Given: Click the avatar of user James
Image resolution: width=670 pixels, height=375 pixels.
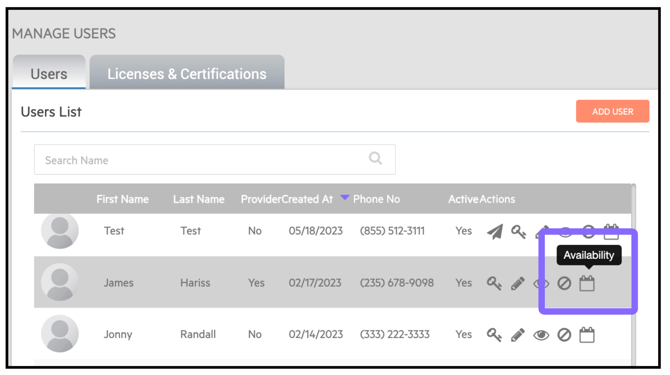Looking at the screenshot, I should [60, 282].
